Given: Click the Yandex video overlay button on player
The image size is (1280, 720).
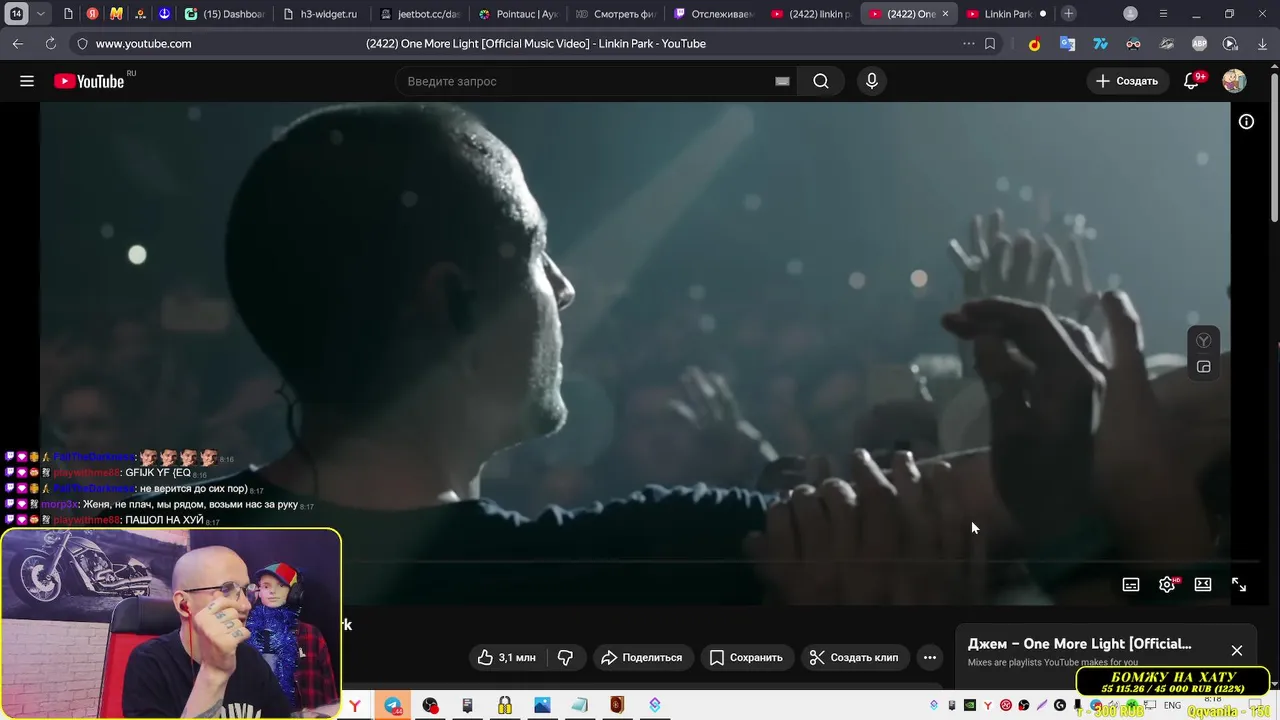Looking at the screenshot, I should click(1204, 341).
